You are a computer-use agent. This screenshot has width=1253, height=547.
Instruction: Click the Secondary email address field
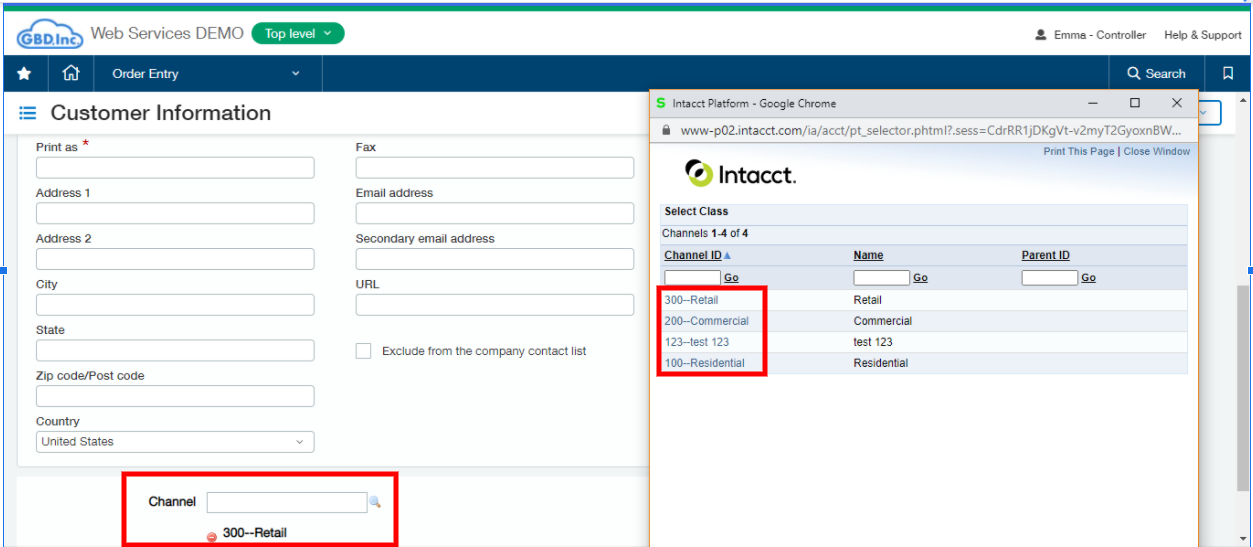tap(495, 259)
